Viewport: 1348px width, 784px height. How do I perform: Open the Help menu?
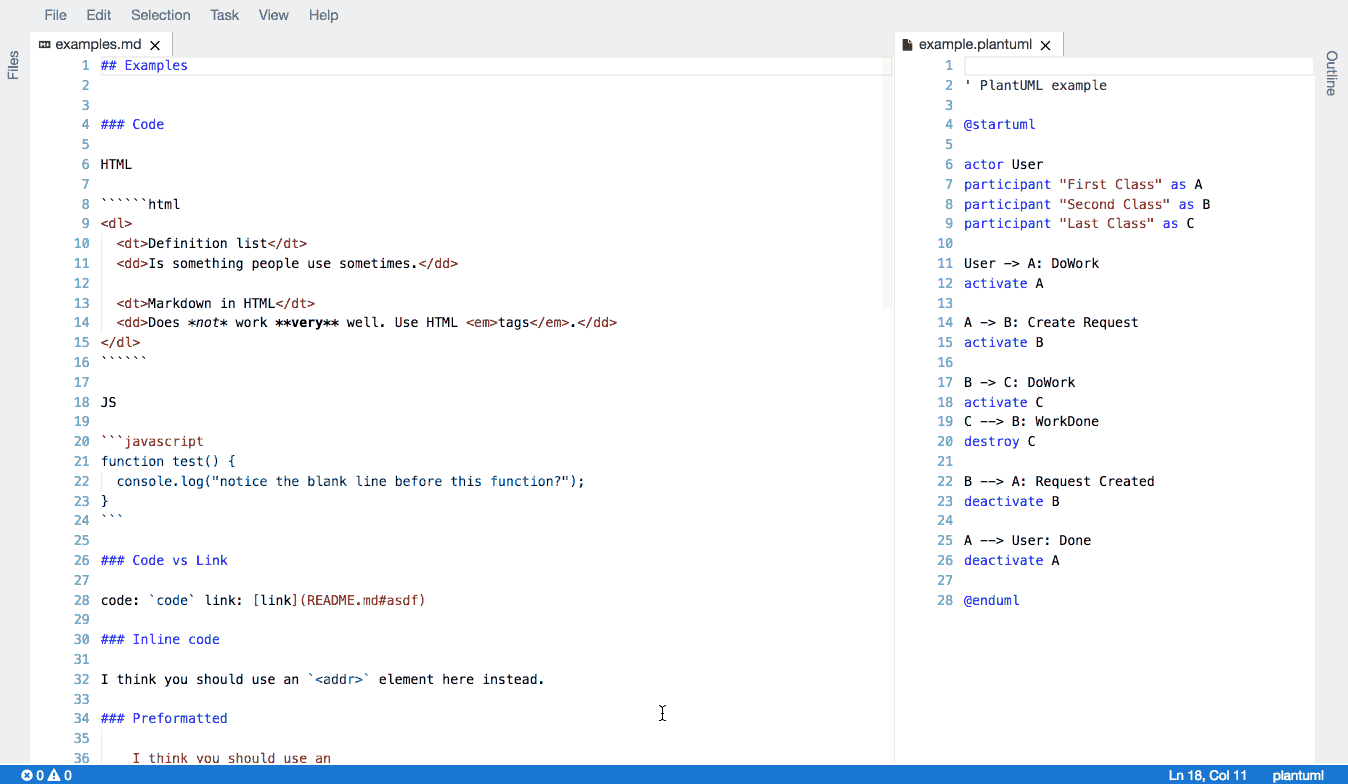323,15
